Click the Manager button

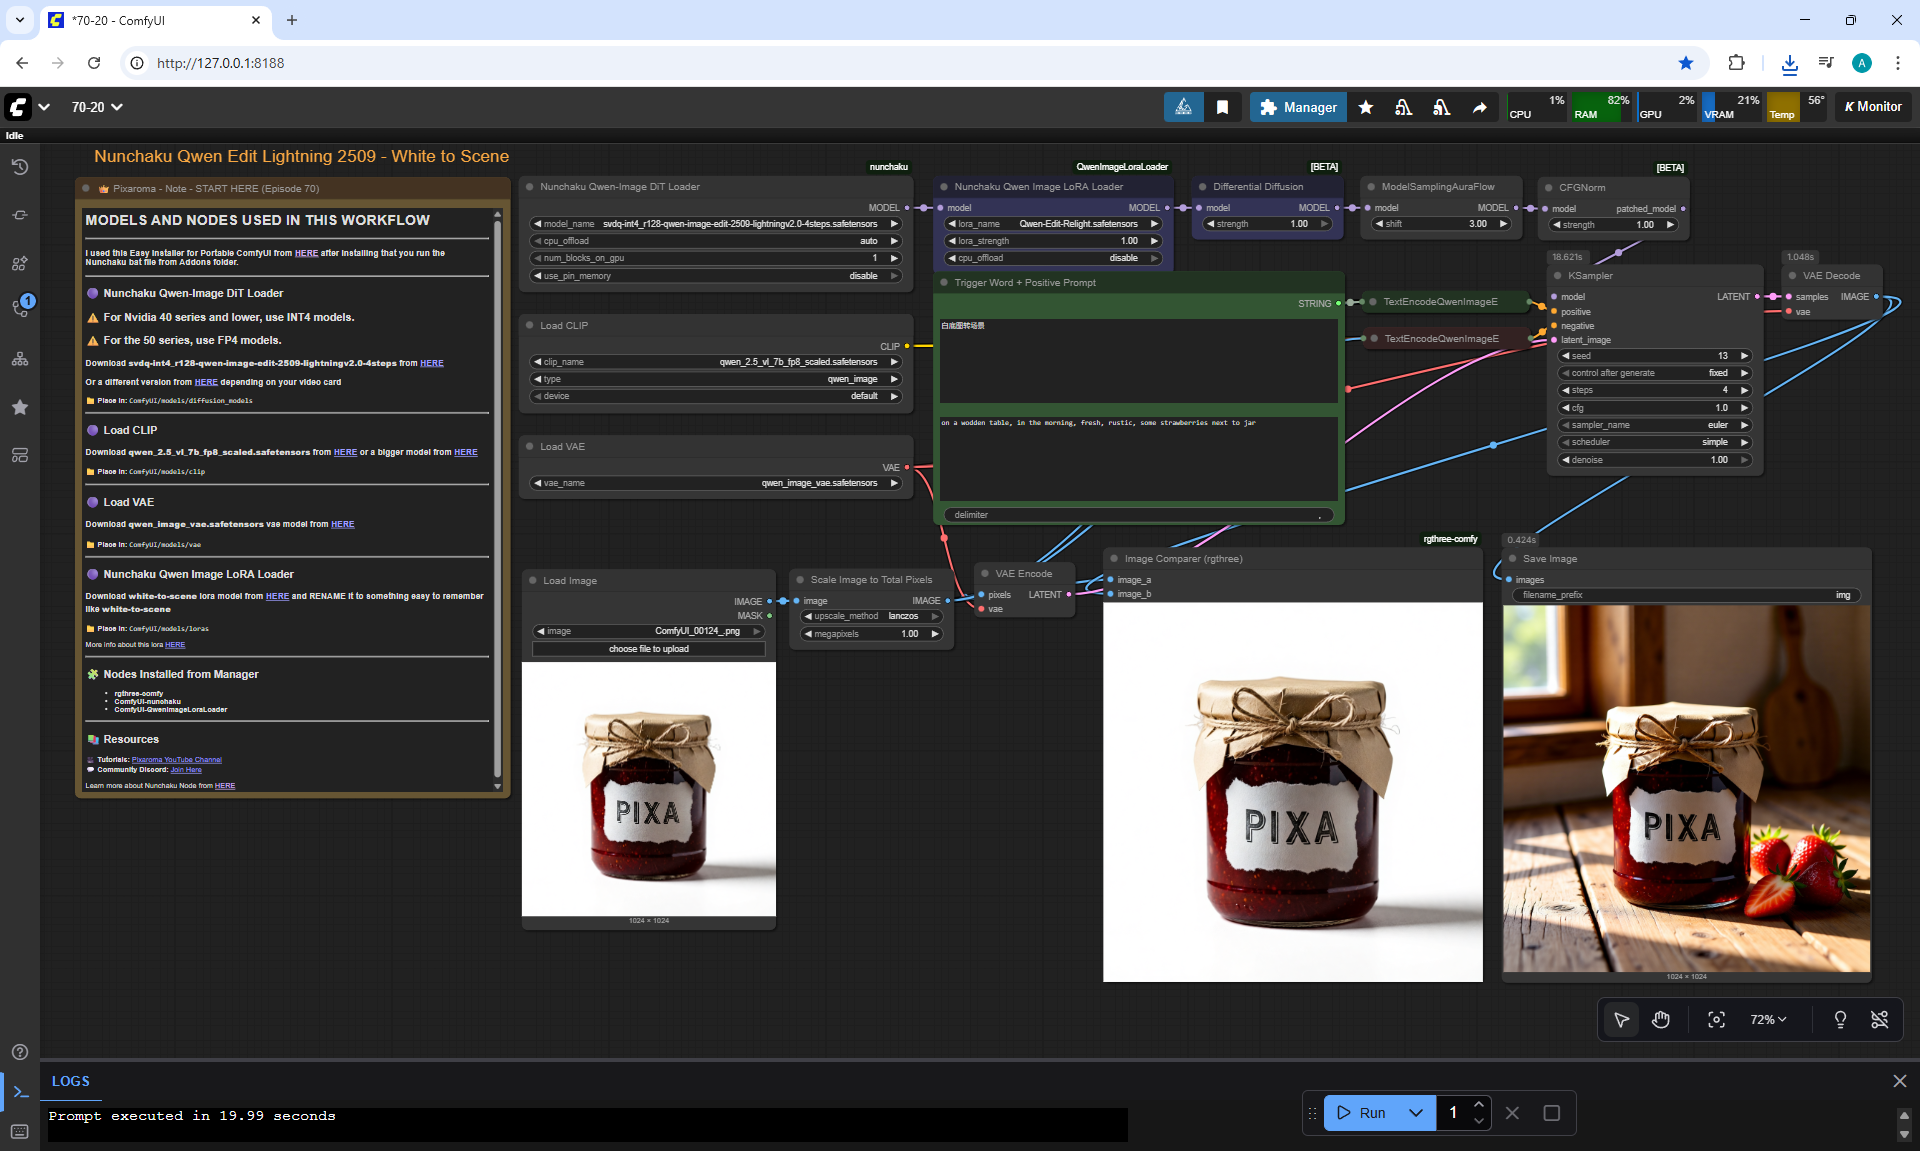point(1298,107)
